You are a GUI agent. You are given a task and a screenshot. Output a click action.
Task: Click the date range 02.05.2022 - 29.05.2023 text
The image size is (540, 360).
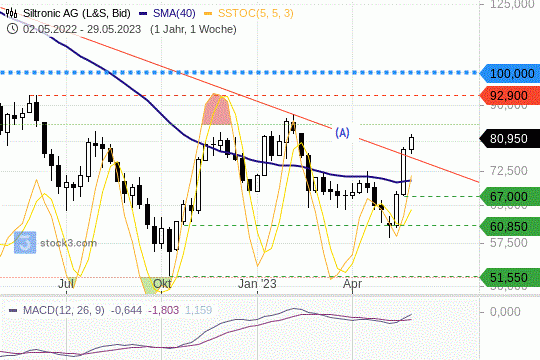click(x=82, y=29)
